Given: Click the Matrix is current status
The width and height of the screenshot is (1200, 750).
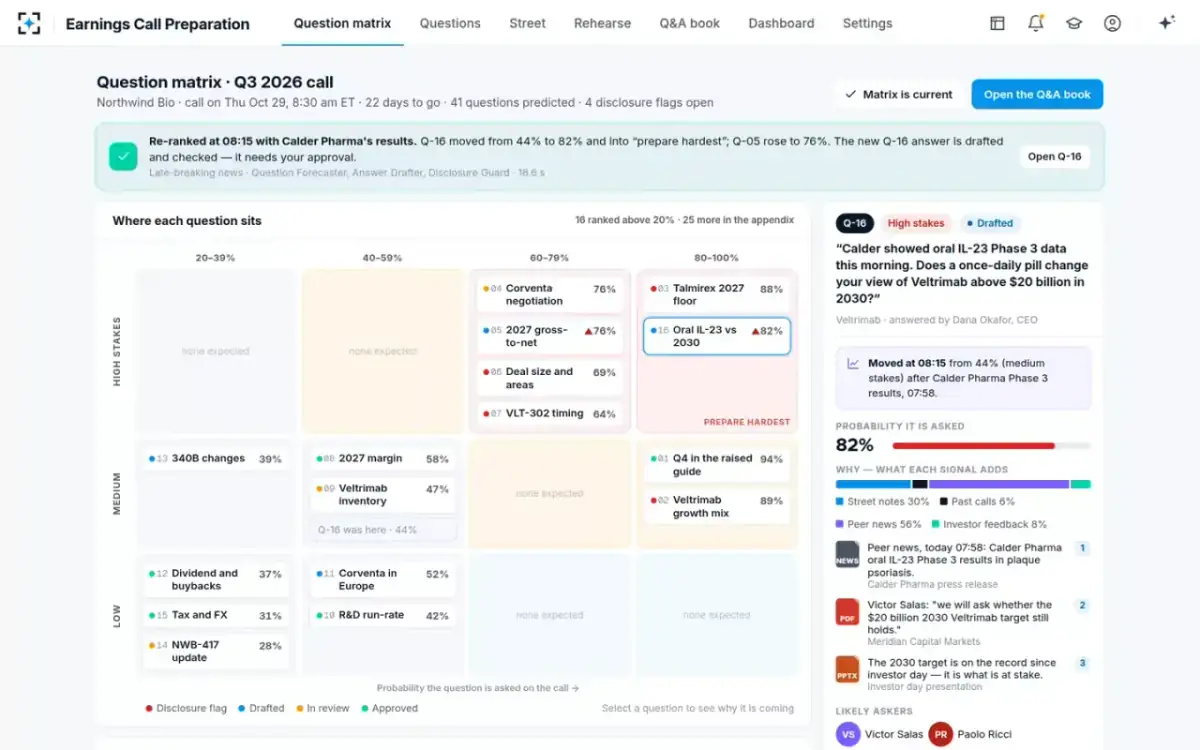Looking at the screenshot, I should click(898, 94).
